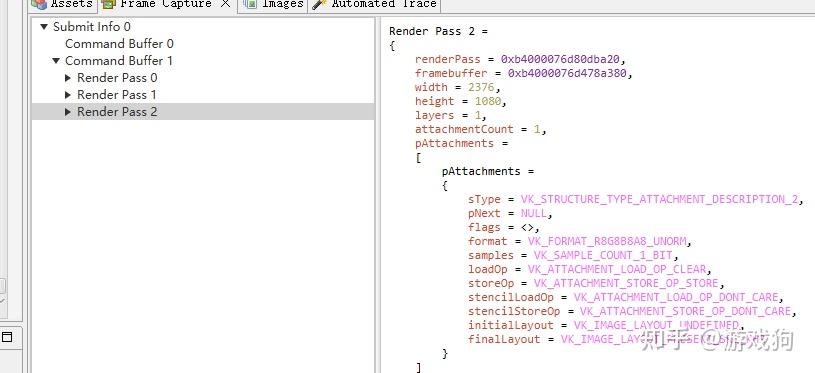The width and height of the screenshot is (815, 373).
Task: Click the height value 1080
Action: tap(487, 101)
